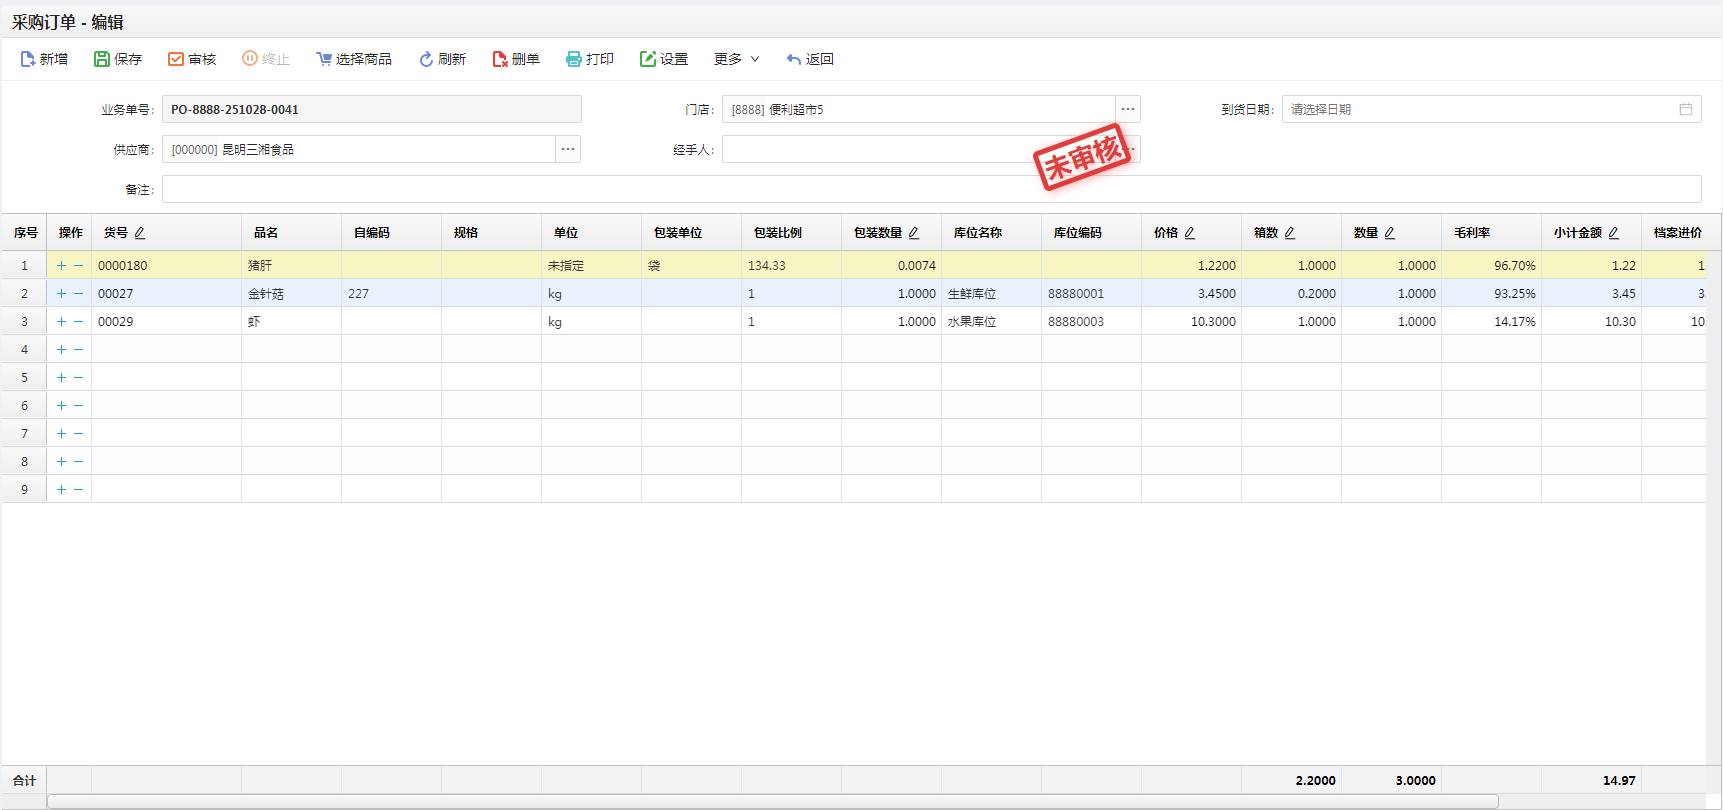This screenshot has height=810, width=1723.
Task: Open the 到货日期 calendar picker
Action: 1686,109
